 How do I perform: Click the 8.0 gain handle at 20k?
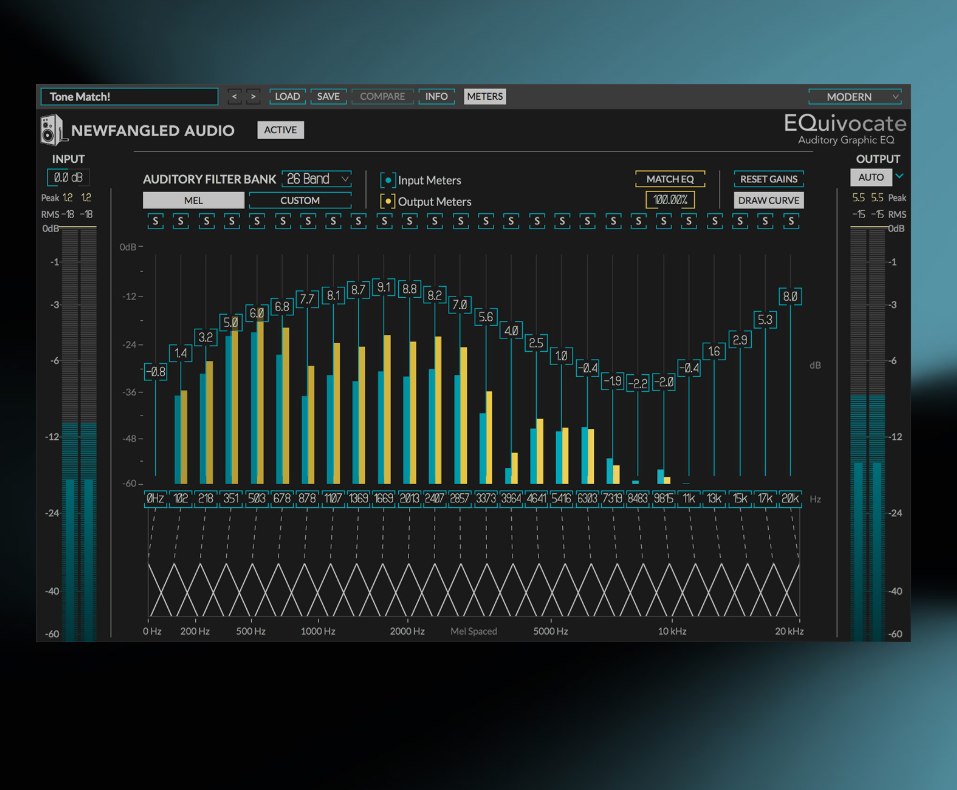[x=790, y=296]
